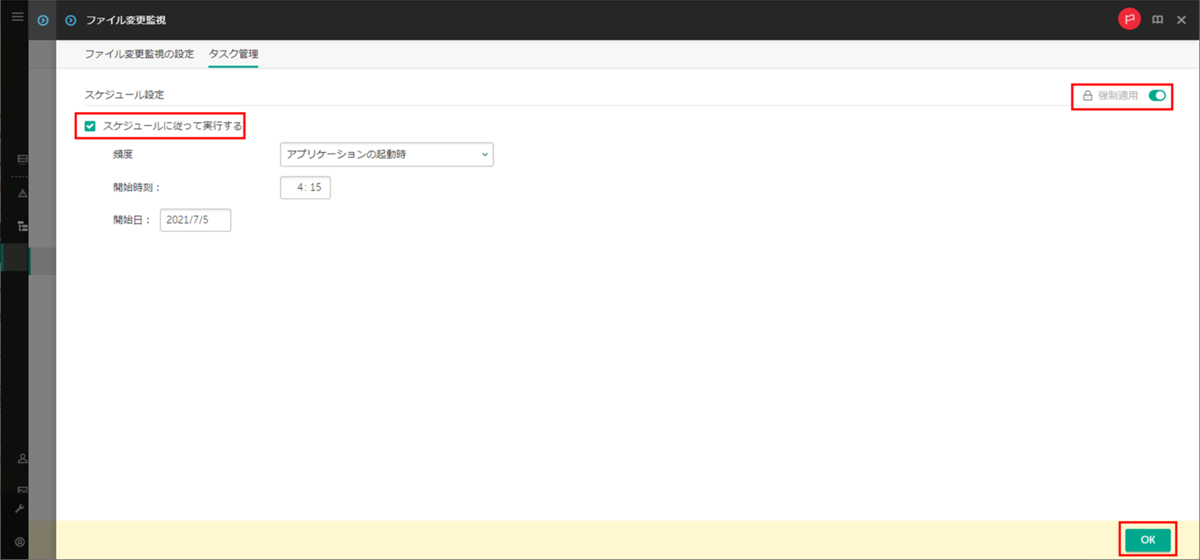Edit the 開始時刻 time field

305,187
